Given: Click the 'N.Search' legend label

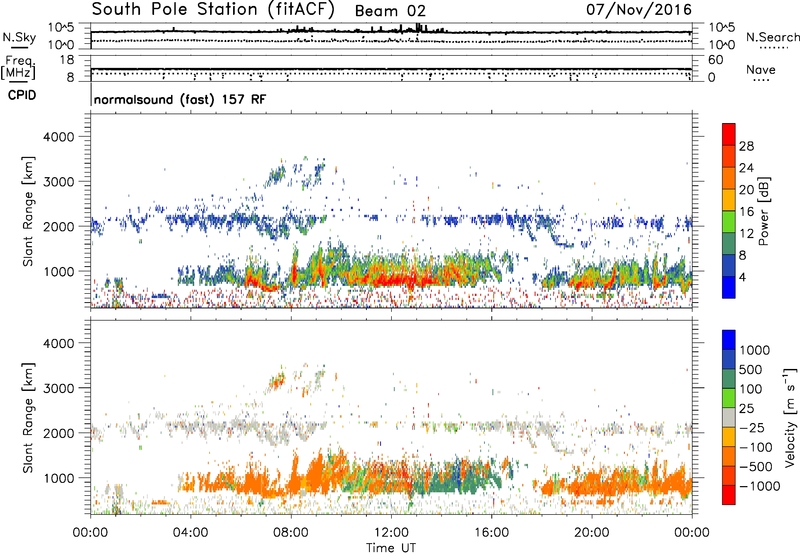Looking at the screenshot, I should [773, 37].
